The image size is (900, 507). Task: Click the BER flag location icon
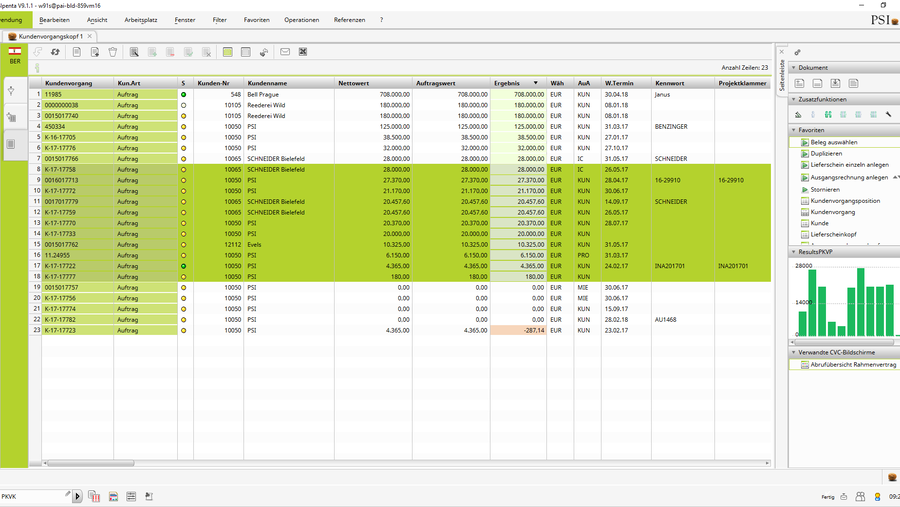(x=14, y=56)
